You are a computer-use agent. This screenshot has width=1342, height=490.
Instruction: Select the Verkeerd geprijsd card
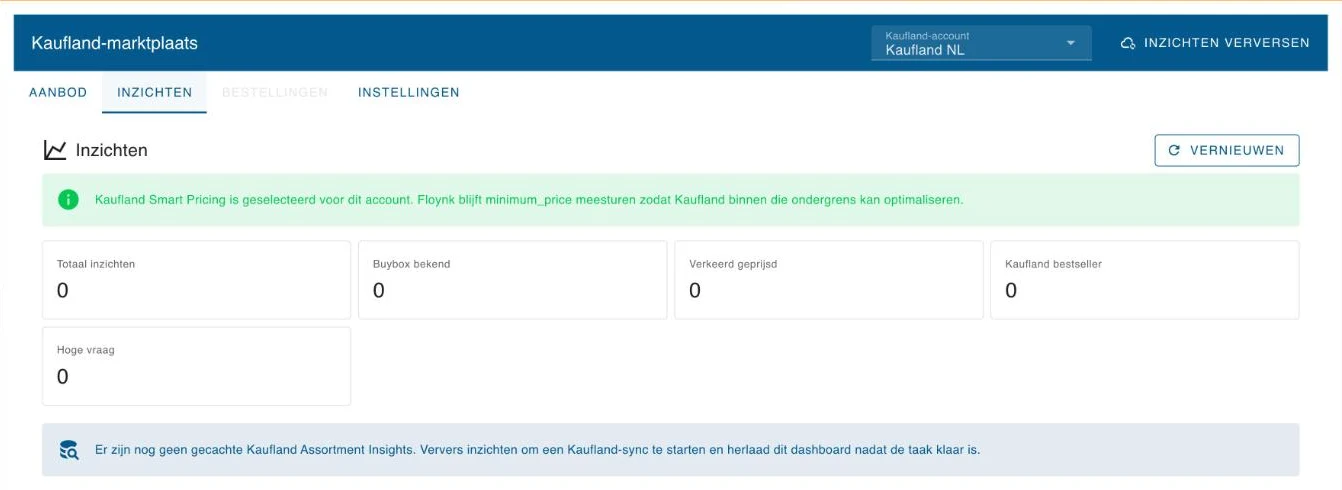(x=829, y=280)
